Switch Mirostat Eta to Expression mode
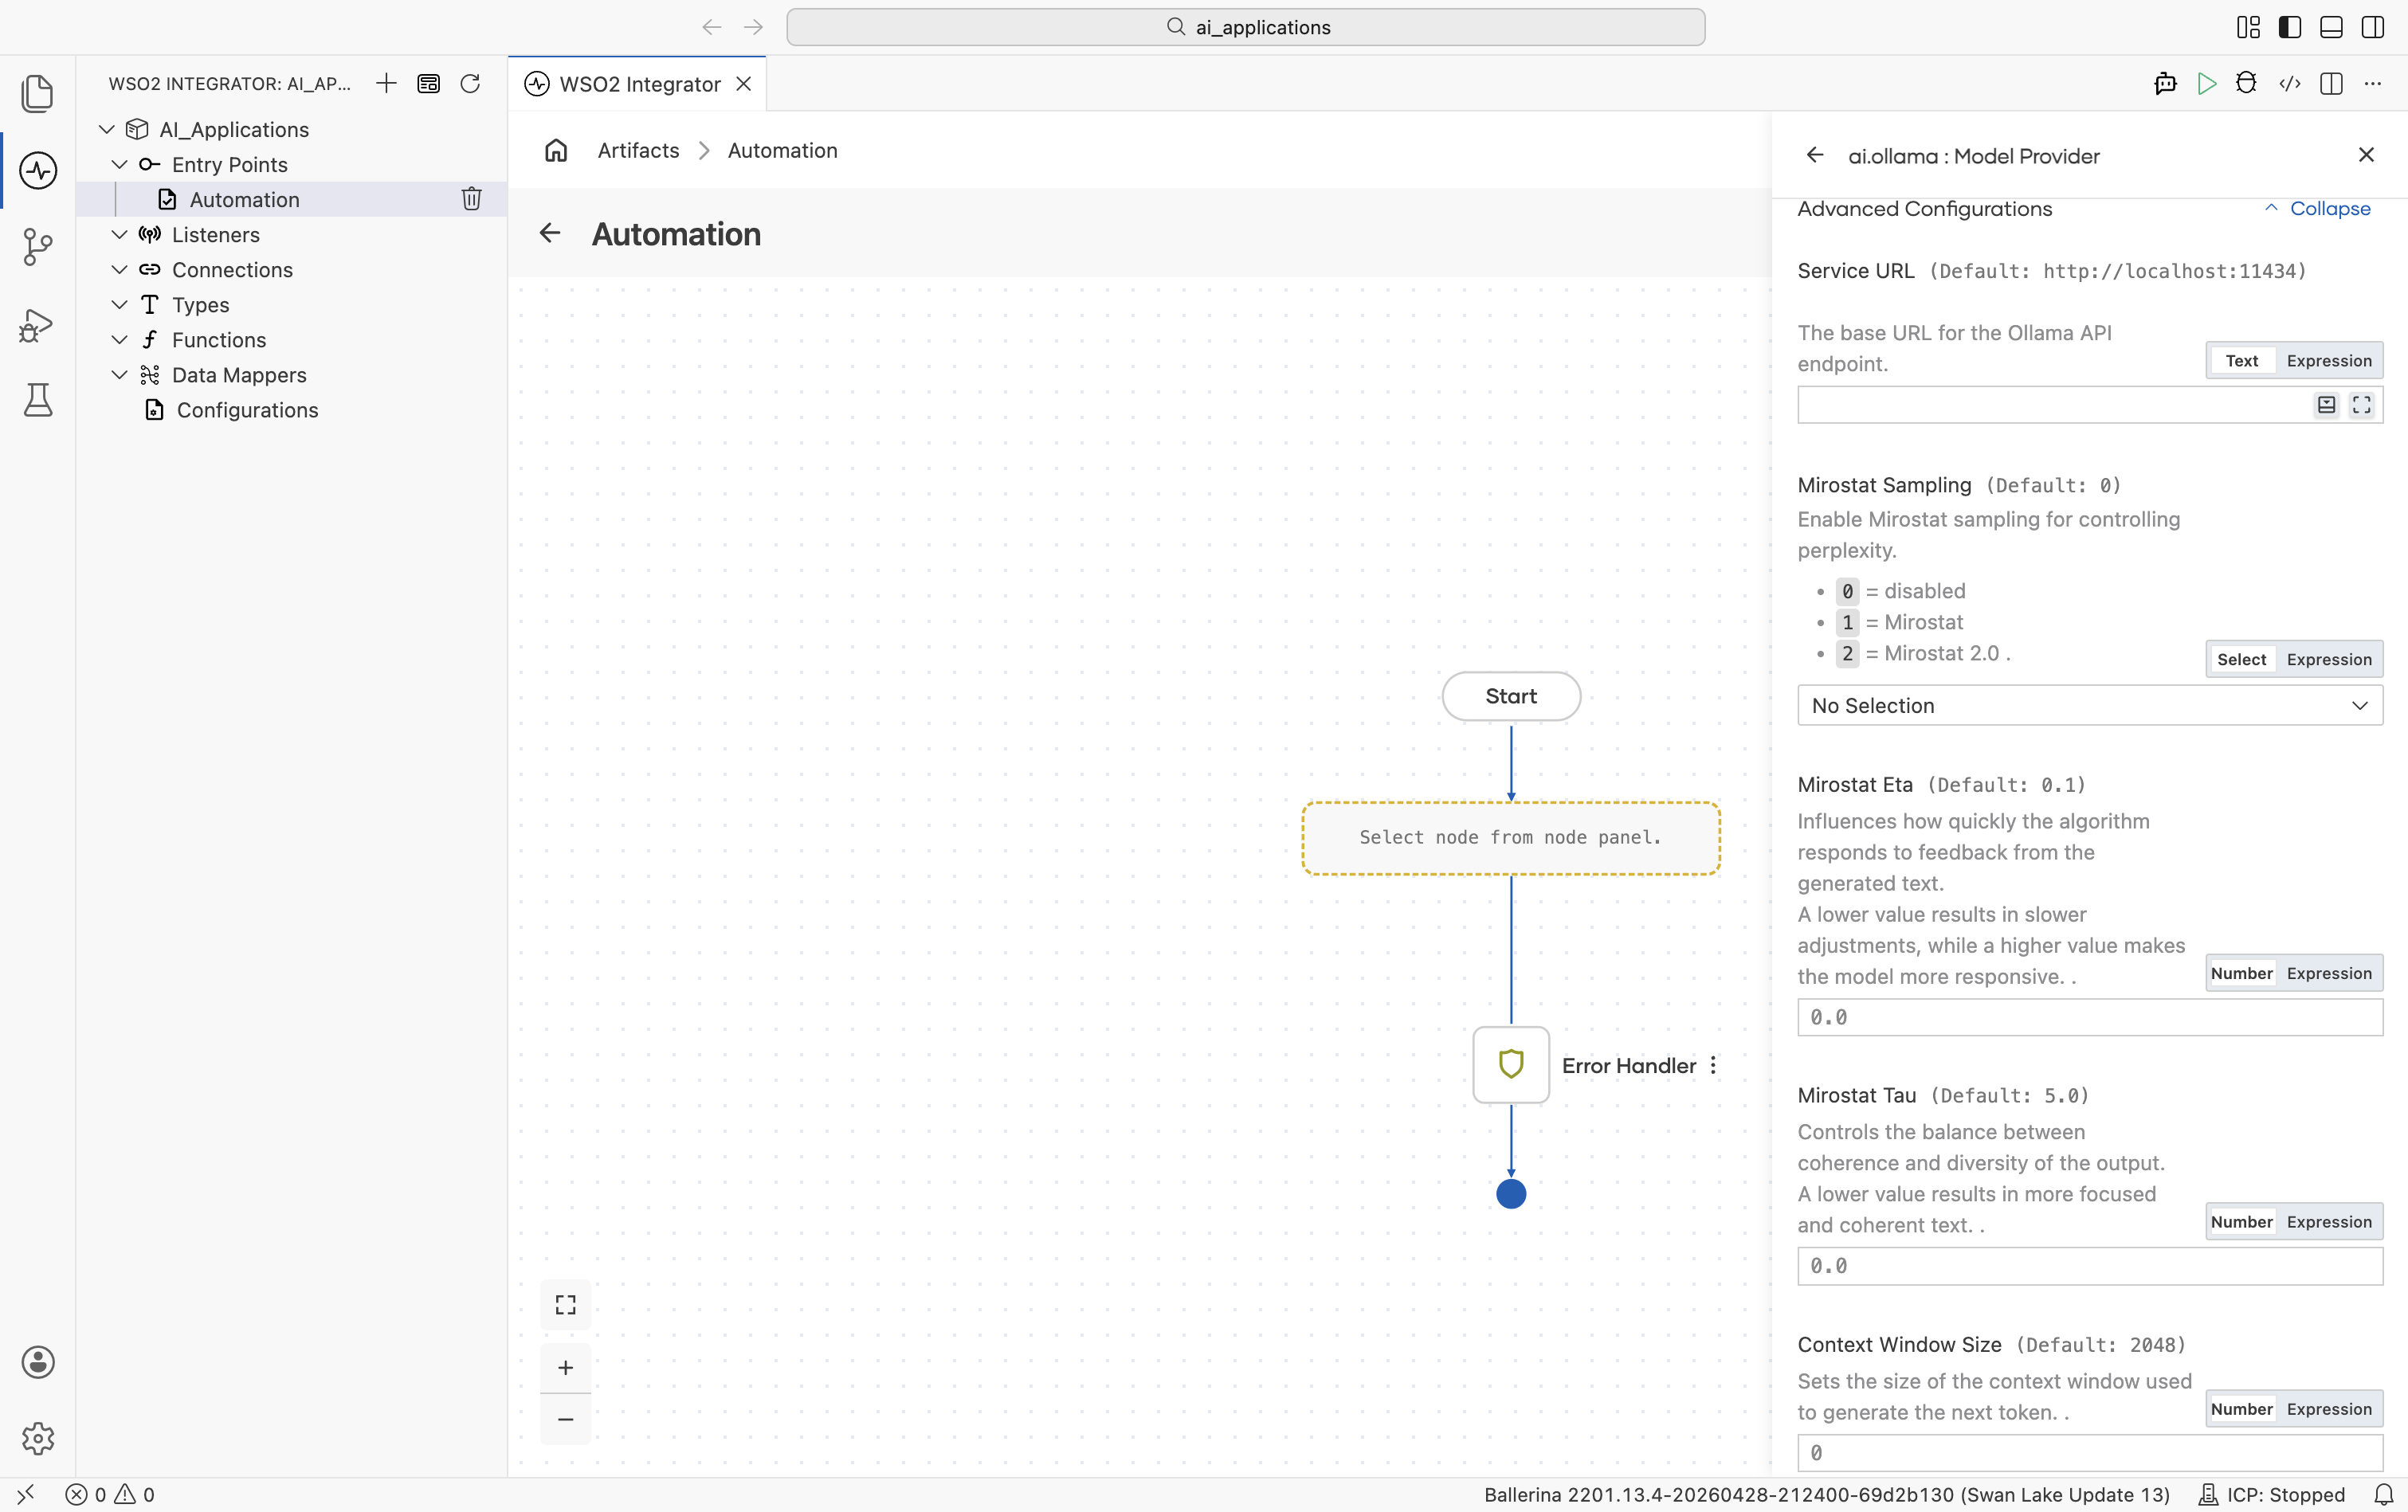Viewport: 2408px width, 1512px height. click(2329, 973)
